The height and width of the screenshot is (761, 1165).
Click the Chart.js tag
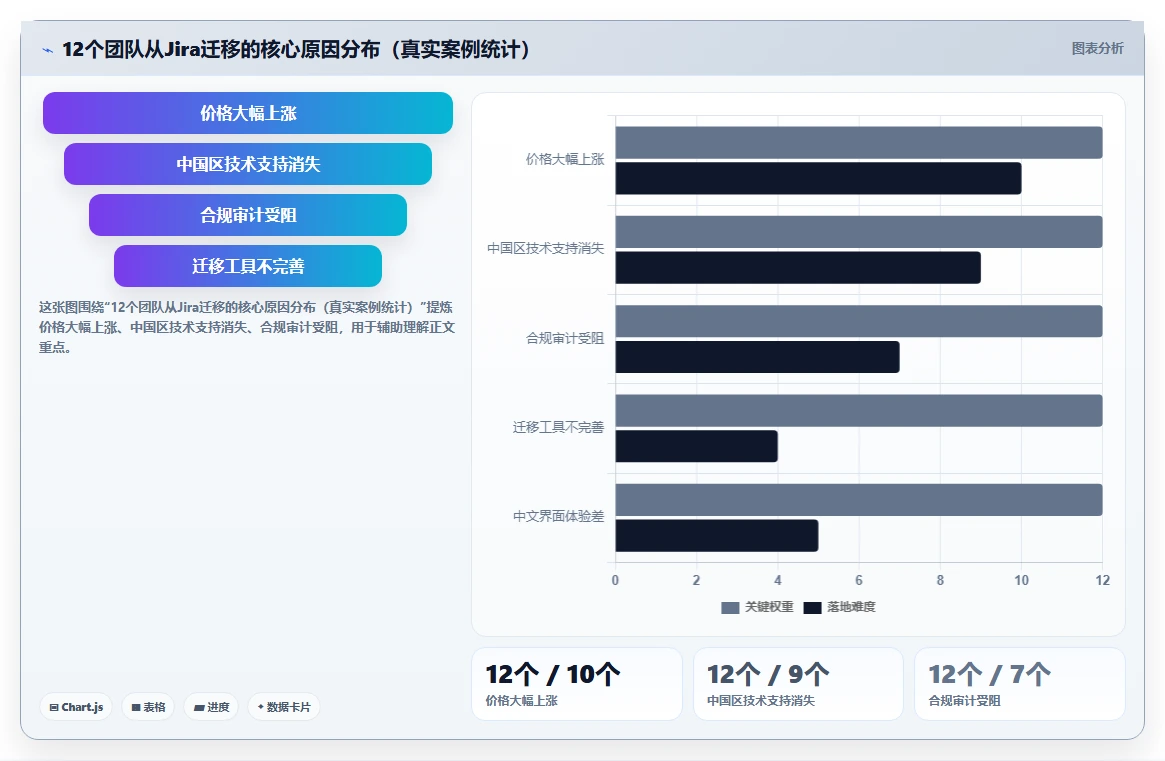(x=76, y=707)
